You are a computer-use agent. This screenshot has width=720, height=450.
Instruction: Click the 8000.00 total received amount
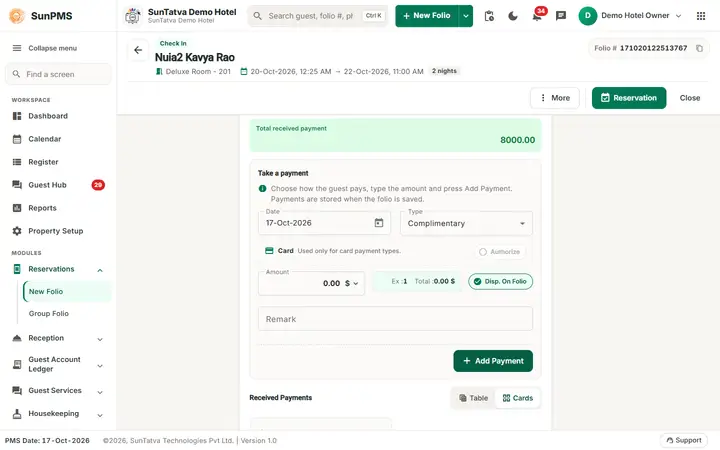point(518,140)
